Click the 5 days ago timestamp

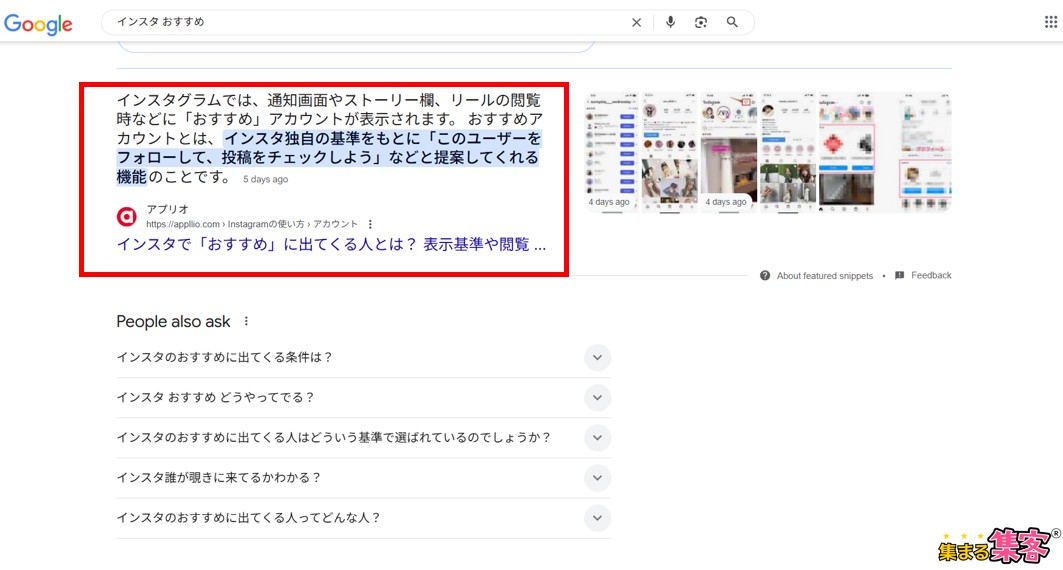(266, 180)
